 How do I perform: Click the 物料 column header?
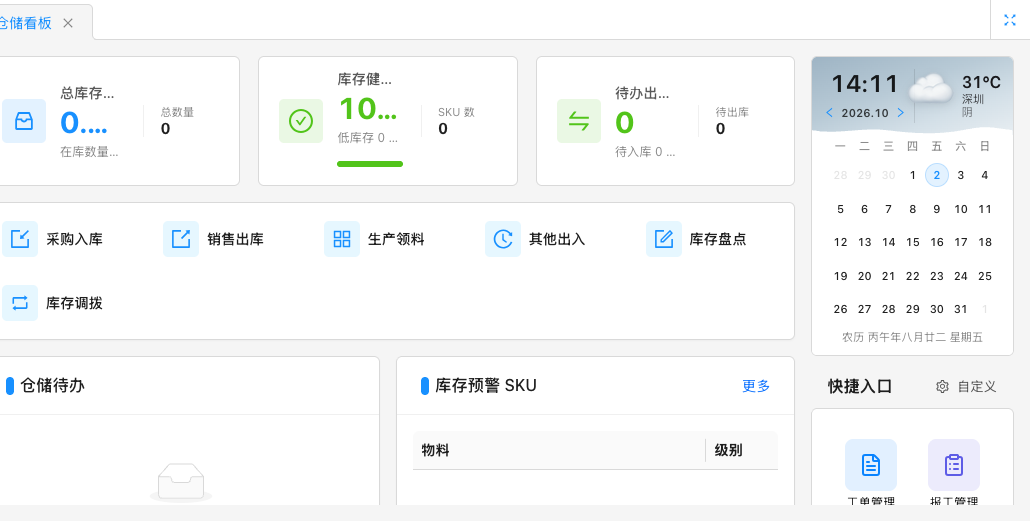559,450
